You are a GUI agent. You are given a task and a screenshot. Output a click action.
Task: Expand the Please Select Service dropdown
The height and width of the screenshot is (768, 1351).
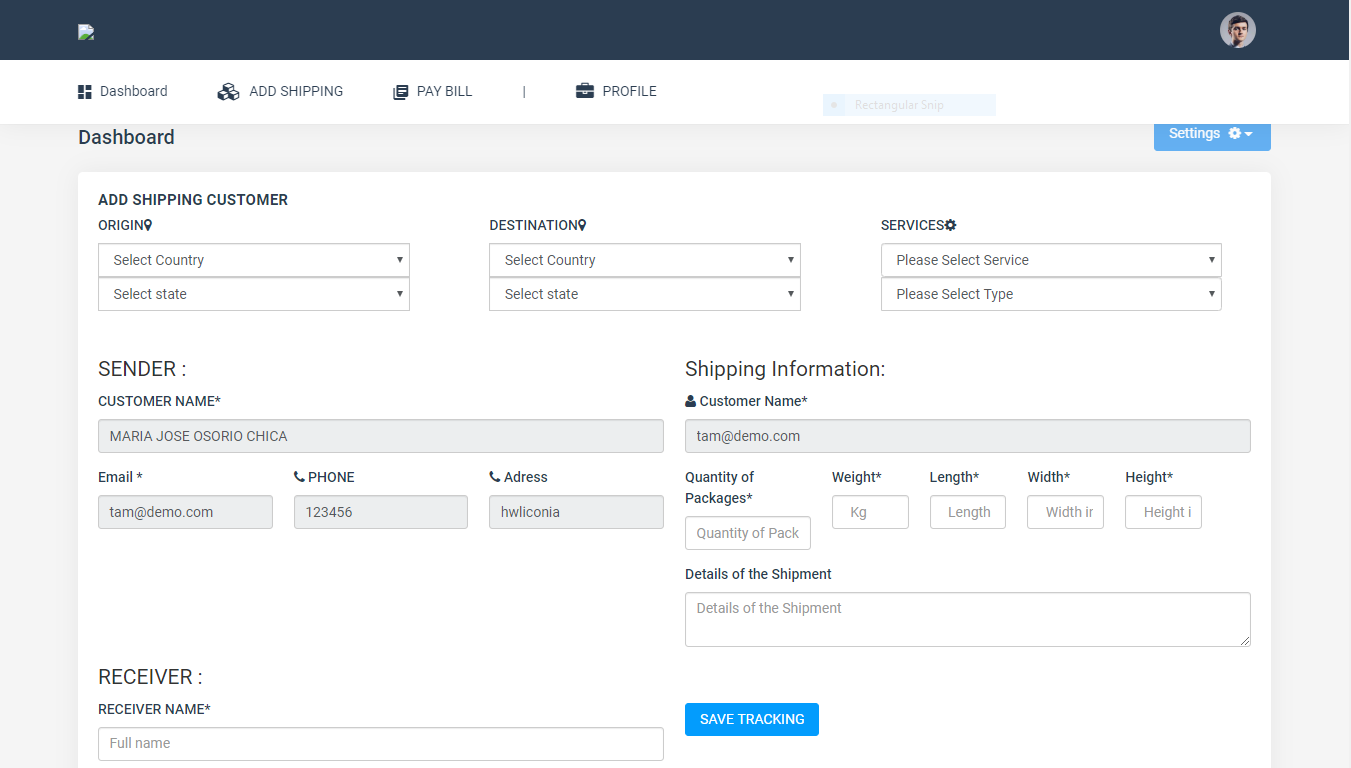pyautogui.click(x=1051, y=260)
